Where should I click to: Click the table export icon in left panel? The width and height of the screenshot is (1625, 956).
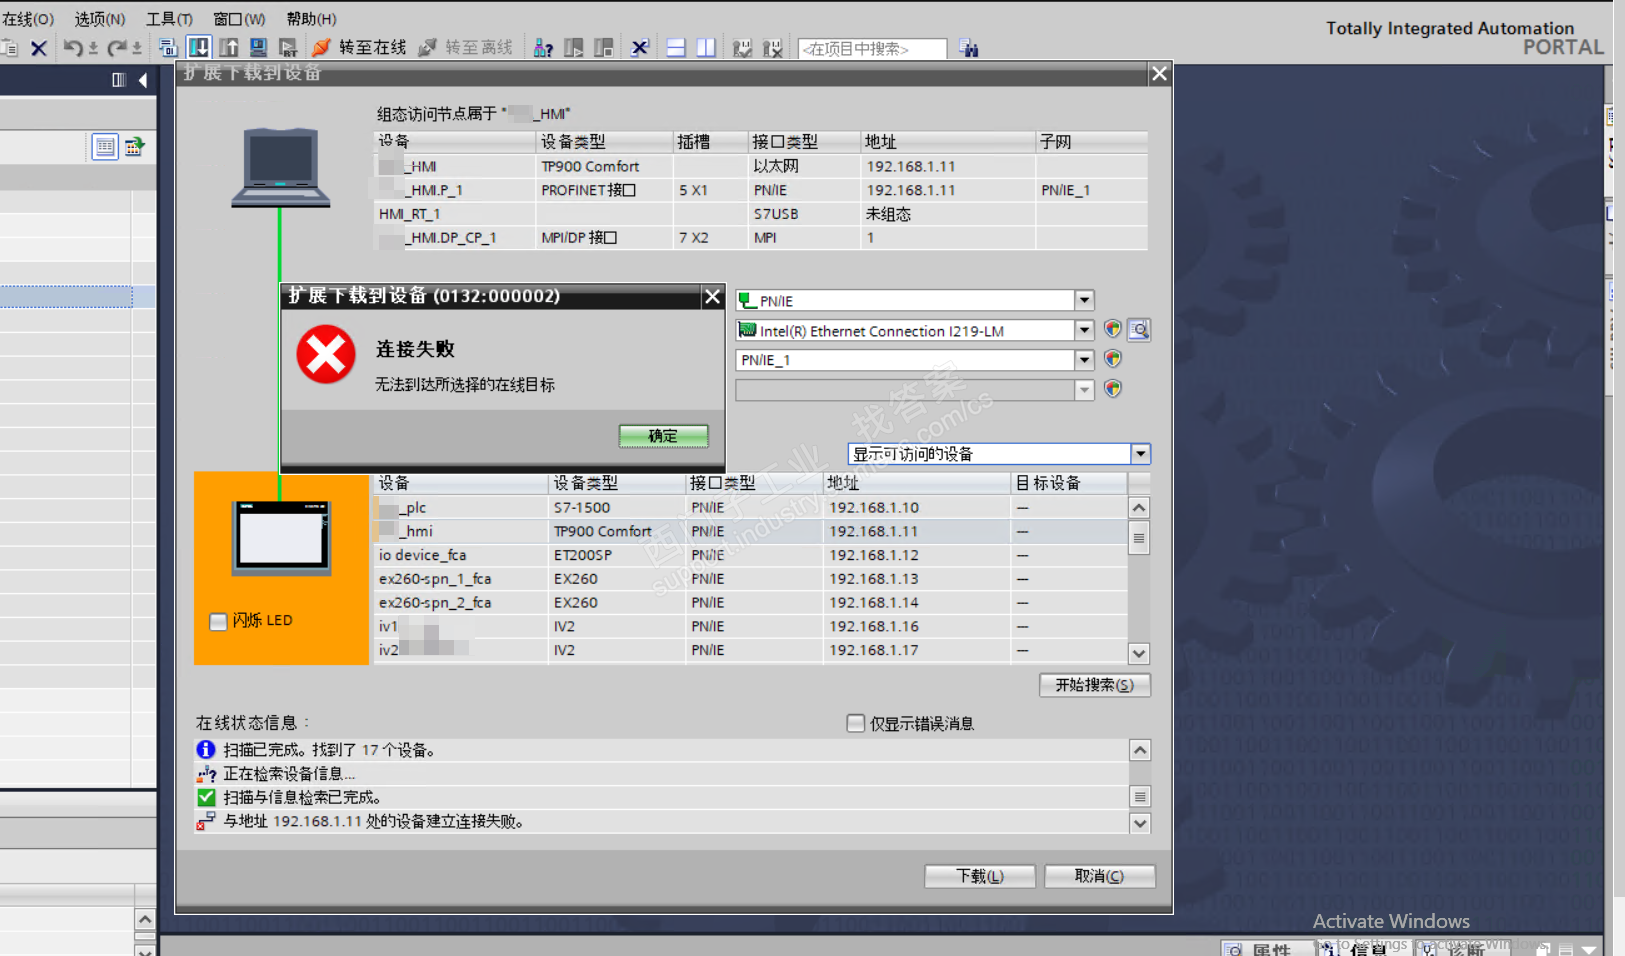(x=134, y=147)
